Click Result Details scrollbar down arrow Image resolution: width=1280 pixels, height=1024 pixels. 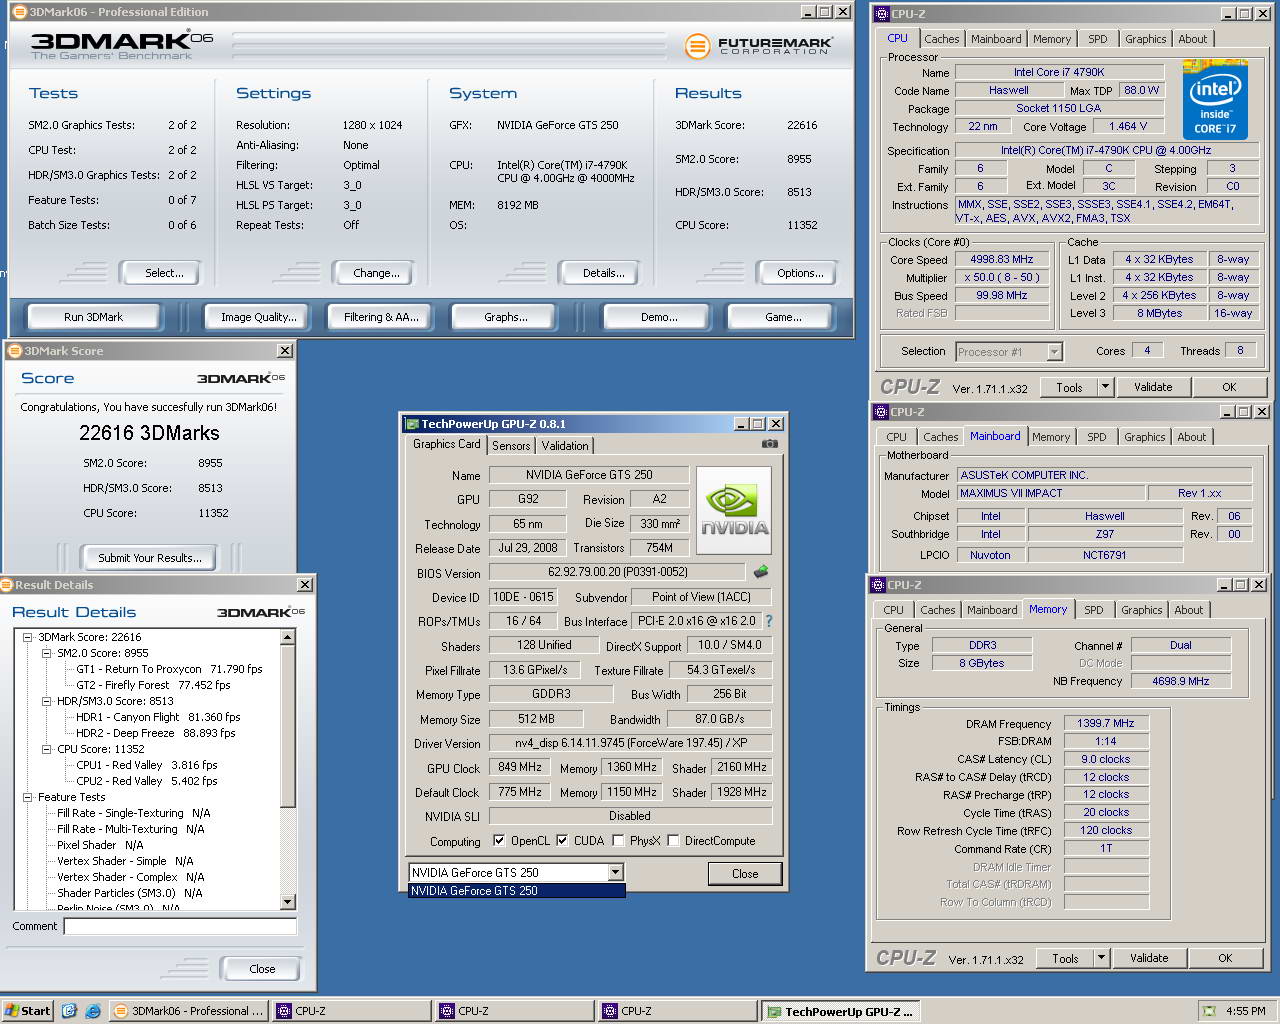pyautogui.click(x=288, y=902)
